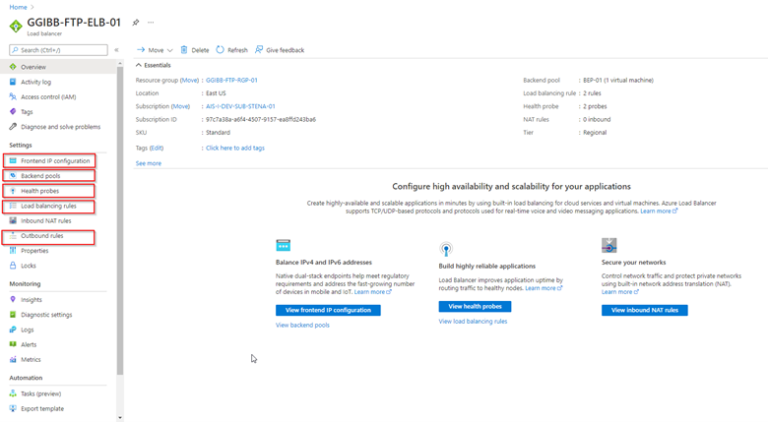Screen dimensions: 768x422
Task: Click the Refresh icon in the toolbar
Action: 220,49
